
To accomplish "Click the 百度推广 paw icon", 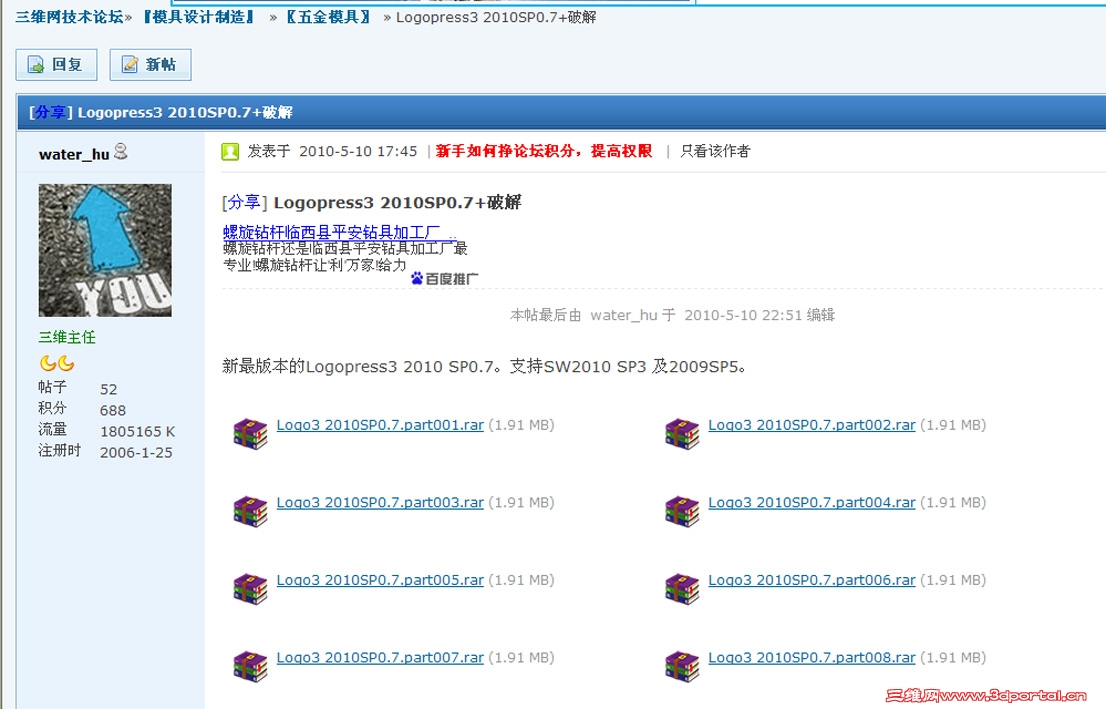I will pos(415,280).
